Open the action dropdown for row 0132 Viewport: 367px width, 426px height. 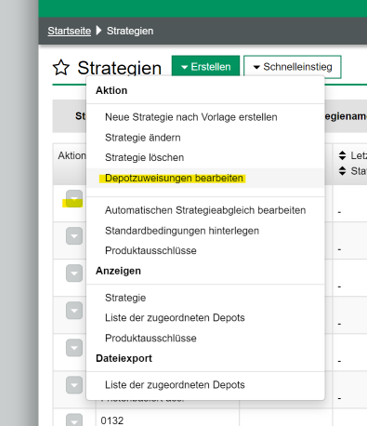(x=74, y=421)
